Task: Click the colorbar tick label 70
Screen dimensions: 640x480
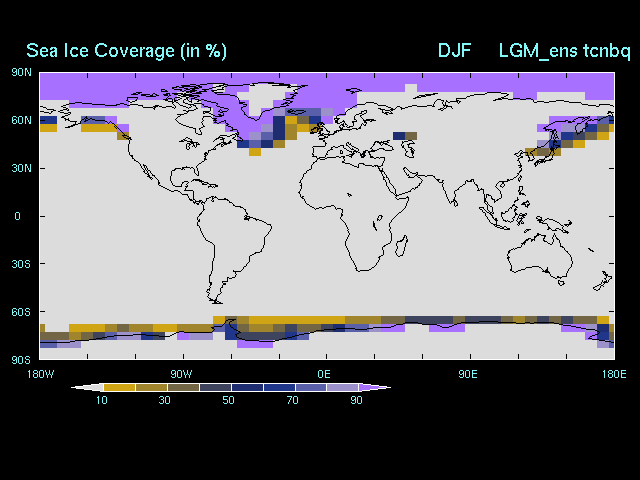Action: (292, 400)
